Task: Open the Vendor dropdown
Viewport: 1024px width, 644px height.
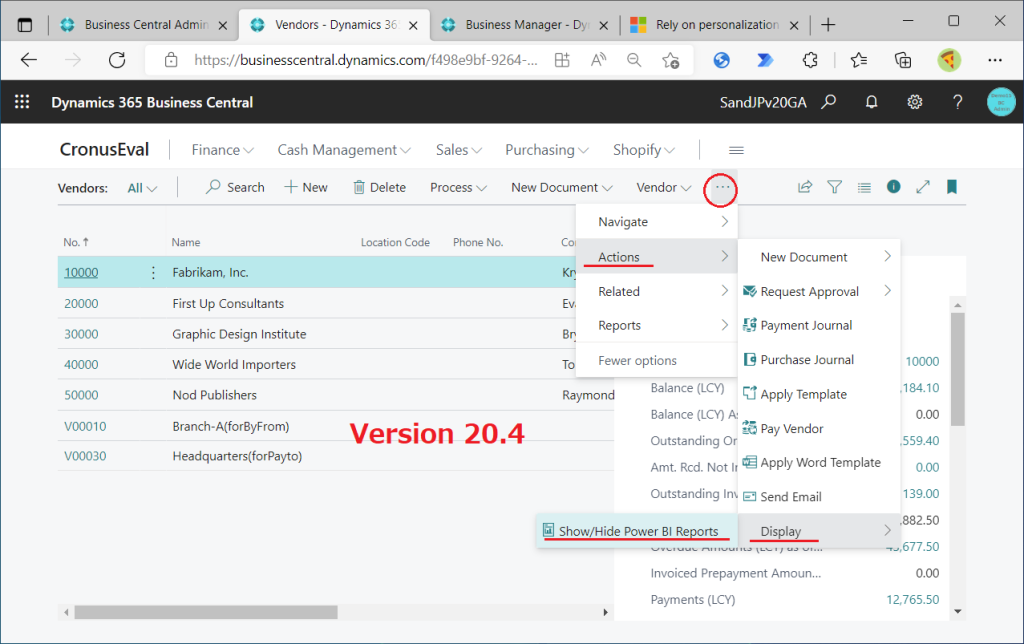Action: coord(664,187)
